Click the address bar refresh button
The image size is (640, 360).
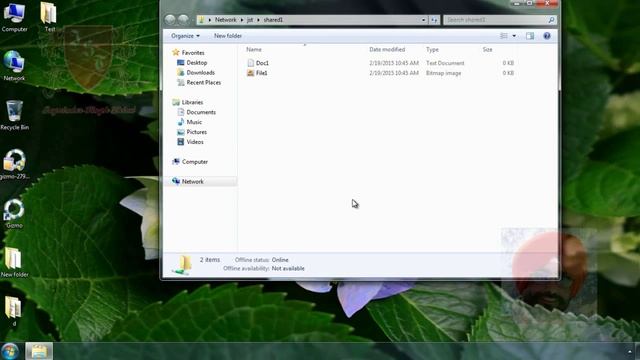coord(434,20)
